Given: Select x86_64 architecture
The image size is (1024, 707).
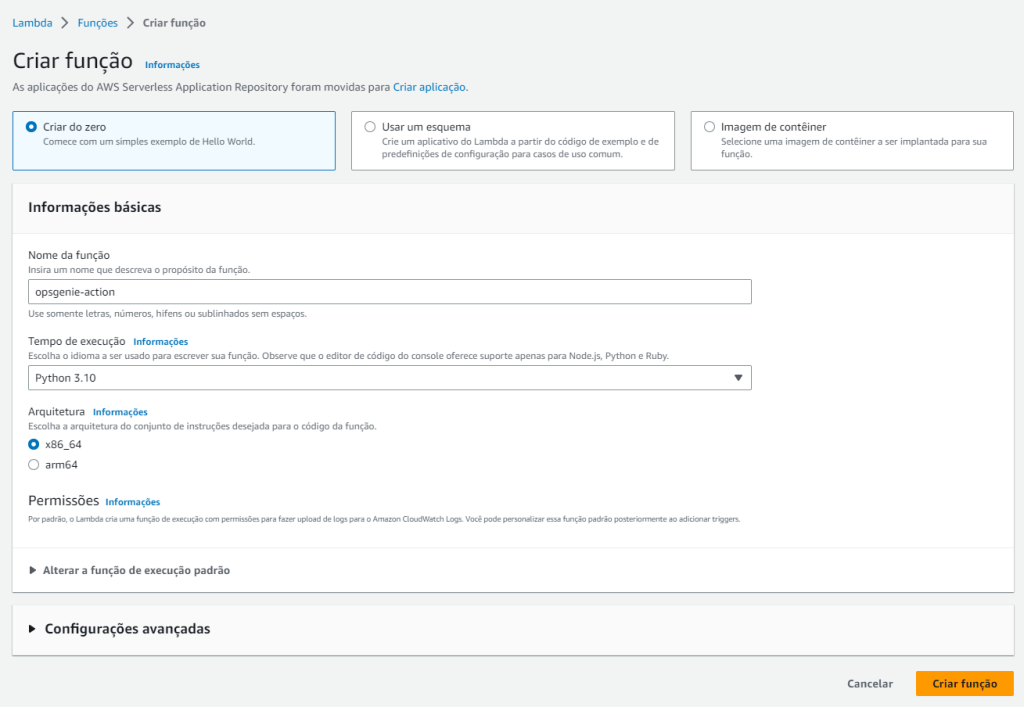Looking at the screenshot, I should pyautogui.click(x=34, y=444).
